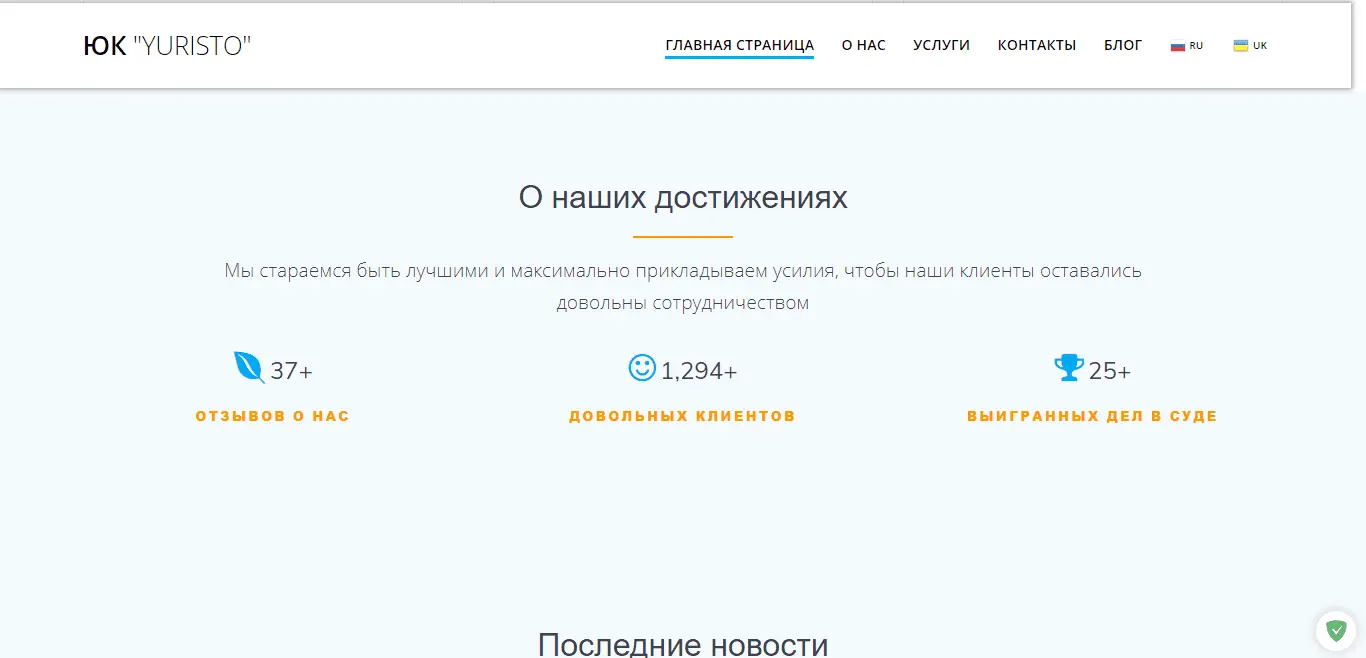Click the 25+ court cases counter
This screenshot has width=1366, height=658.
click(1109, 371)
